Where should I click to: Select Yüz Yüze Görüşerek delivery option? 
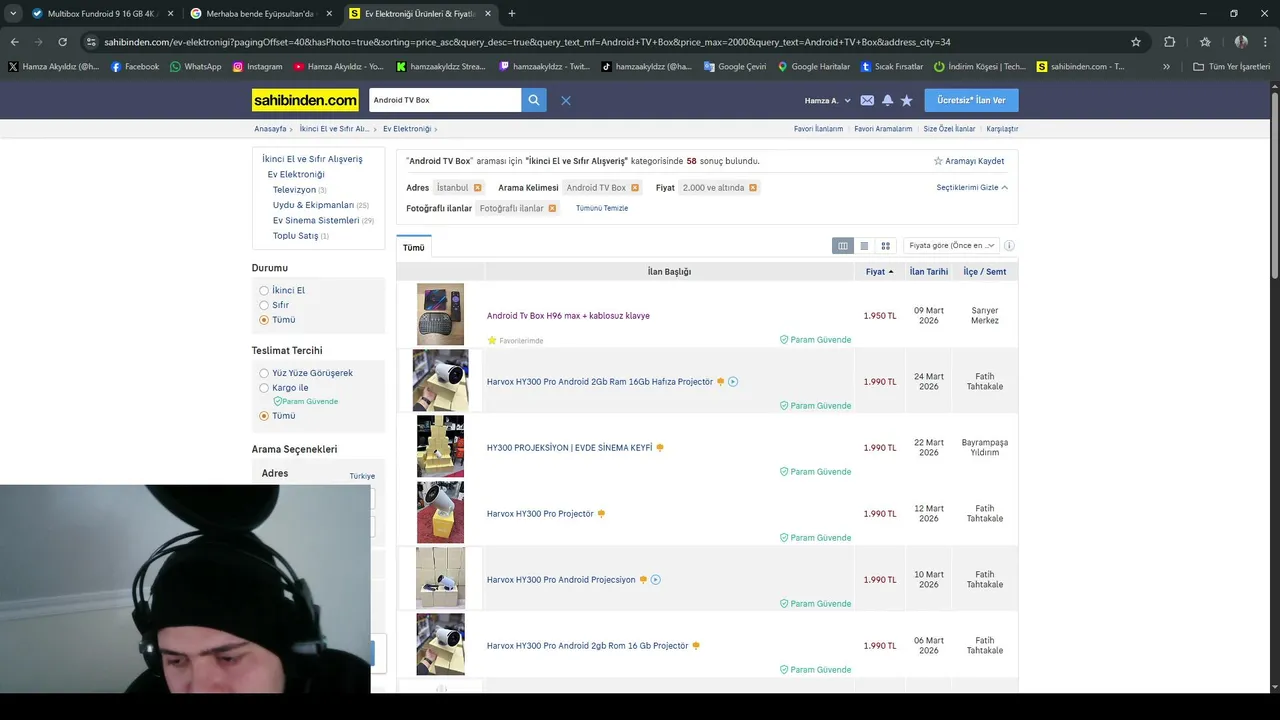264,373
